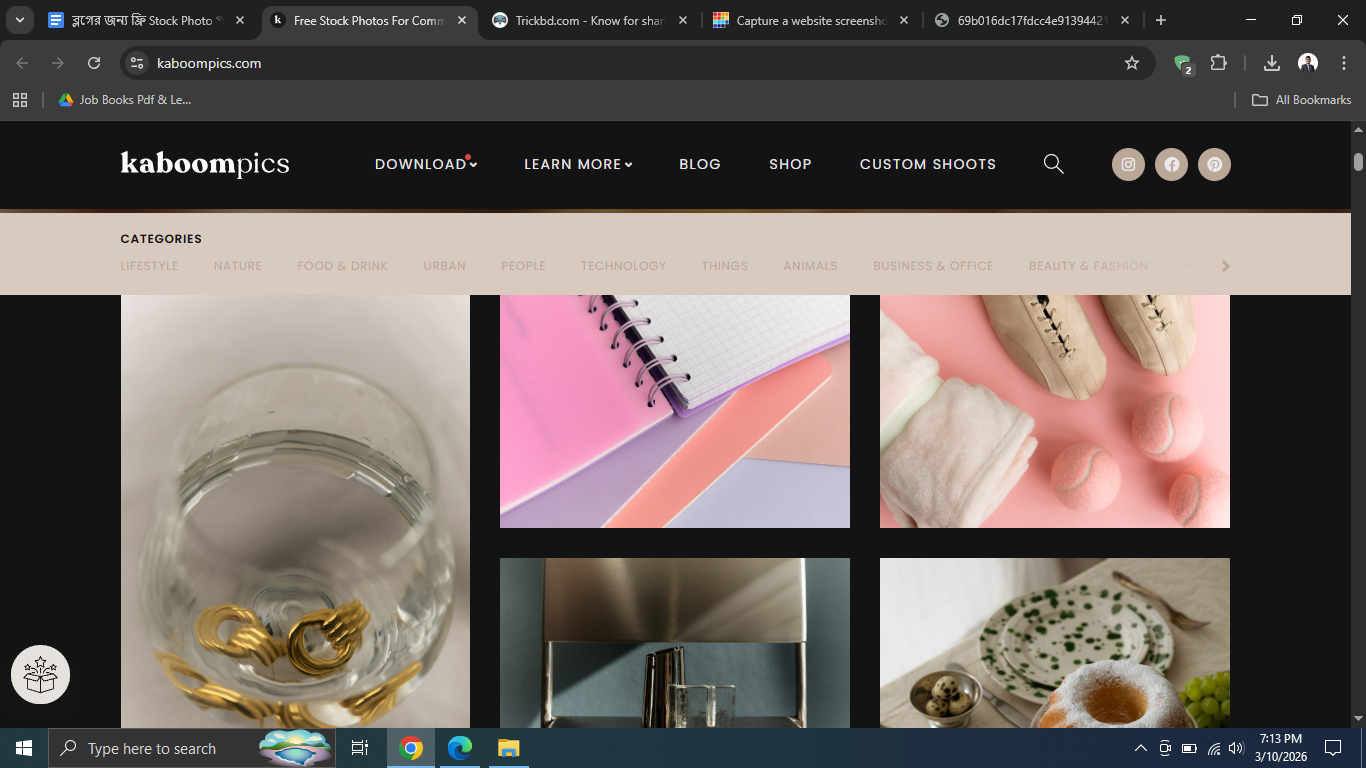Viewport: 1366px width, 768px height.
Task: Browse the URBAN category
Action: click(x=444, y=266)
